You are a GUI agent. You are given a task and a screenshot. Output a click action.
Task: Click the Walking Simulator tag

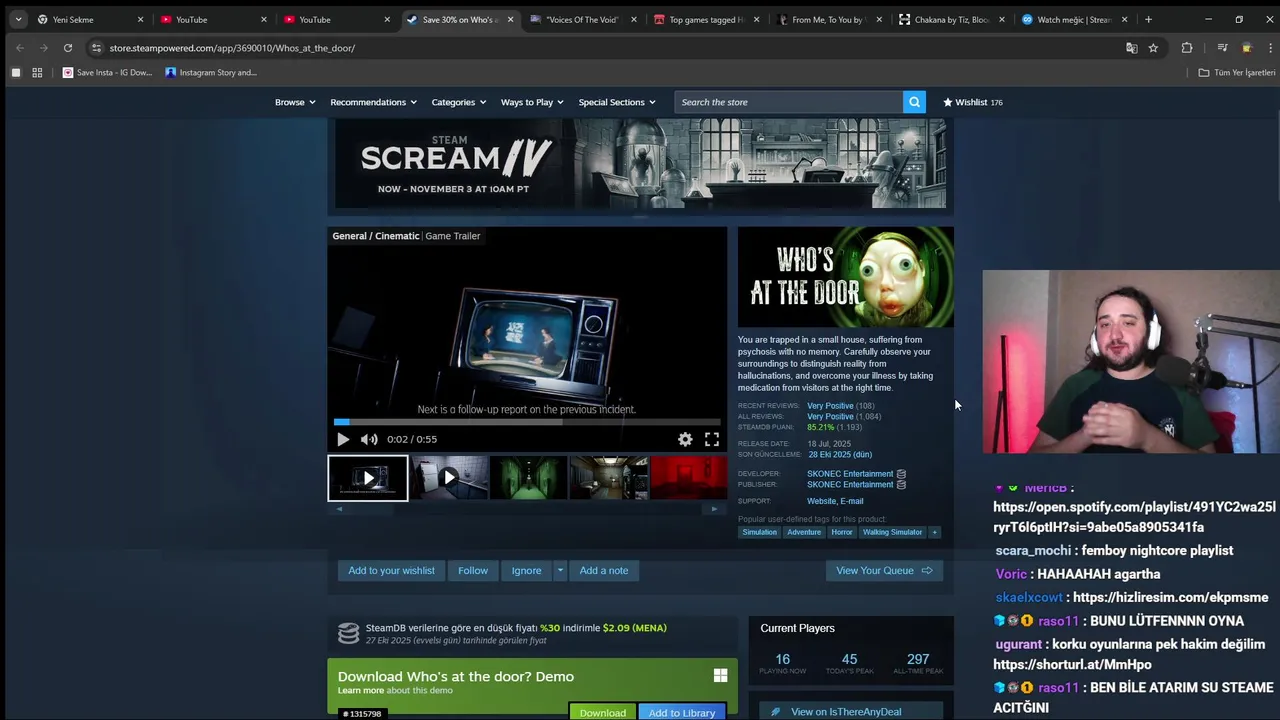(892, 532)
